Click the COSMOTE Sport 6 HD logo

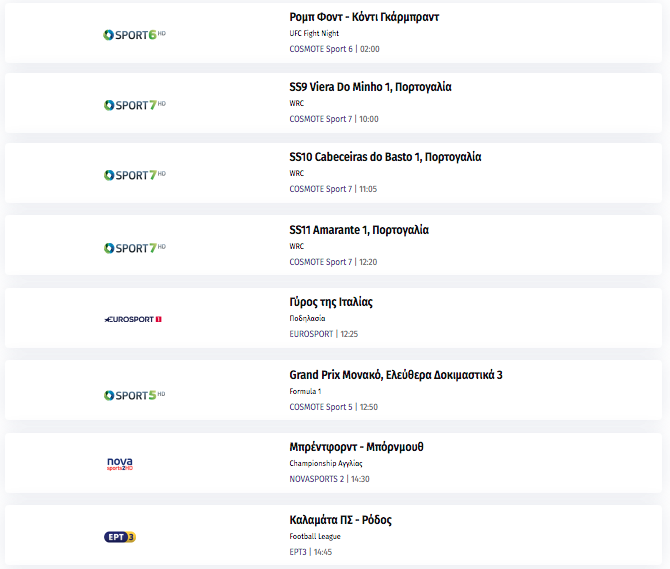[134, 35]
